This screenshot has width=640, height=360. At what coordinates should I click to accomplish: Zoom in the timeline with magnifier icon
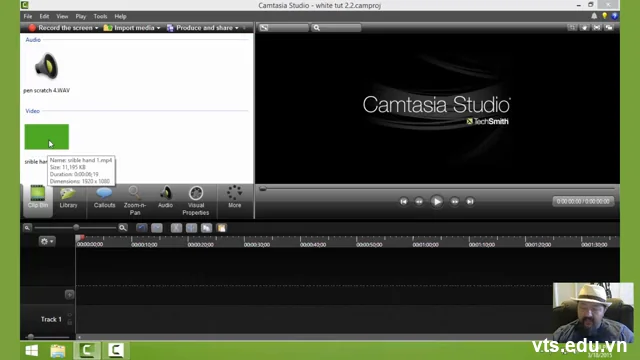[122, 228]
